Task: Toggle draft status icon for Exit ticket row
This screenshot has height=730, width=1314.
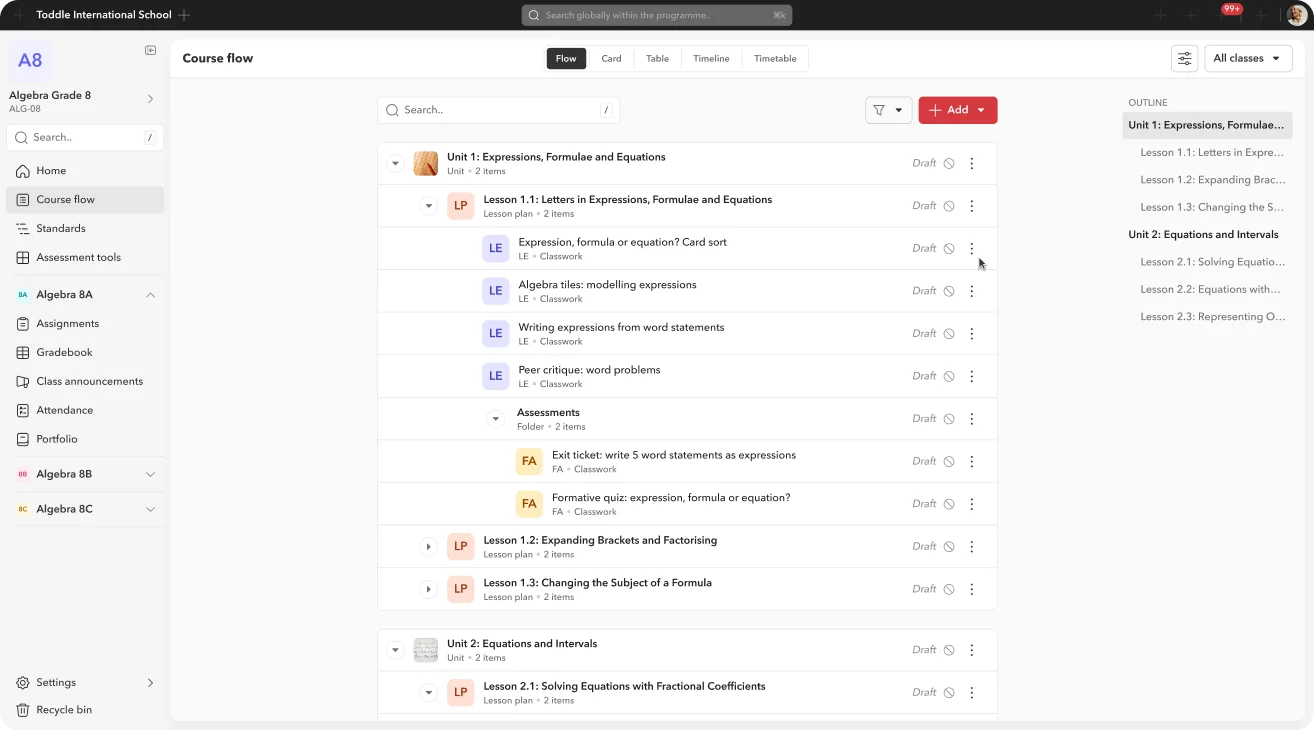Action: (949, 462)
